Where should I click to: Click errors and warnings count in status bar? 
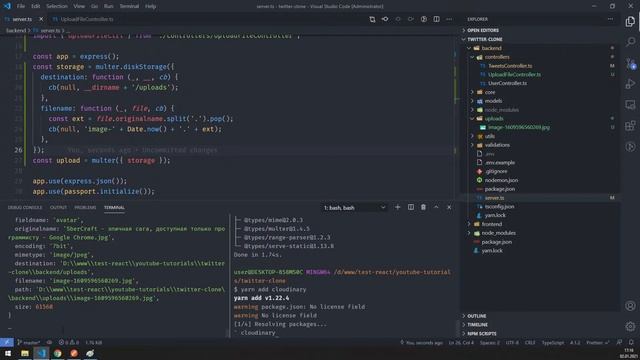tap(69, 342)
